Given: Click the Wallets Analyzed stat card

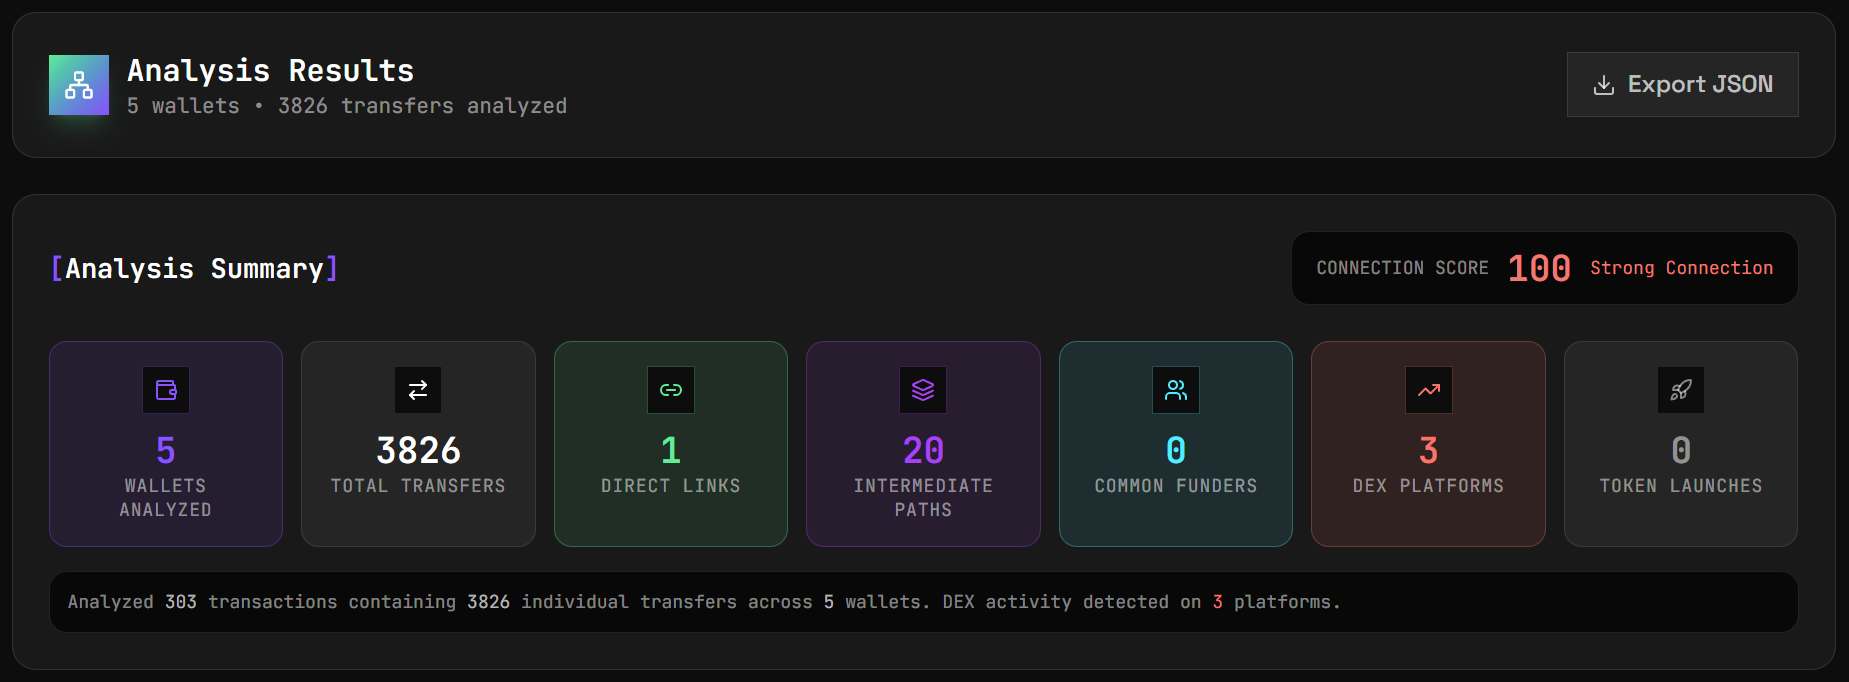Looking at the screenshot, I should (x=165, y=443).
